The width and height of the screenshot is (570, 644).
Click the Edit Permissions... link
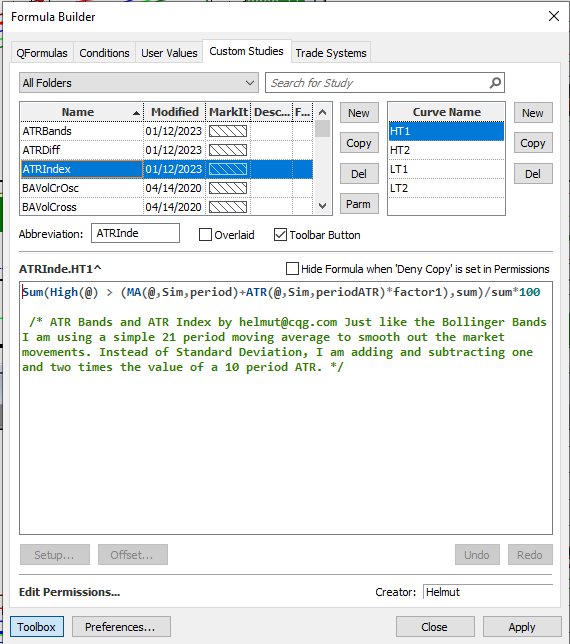(69, 592)
